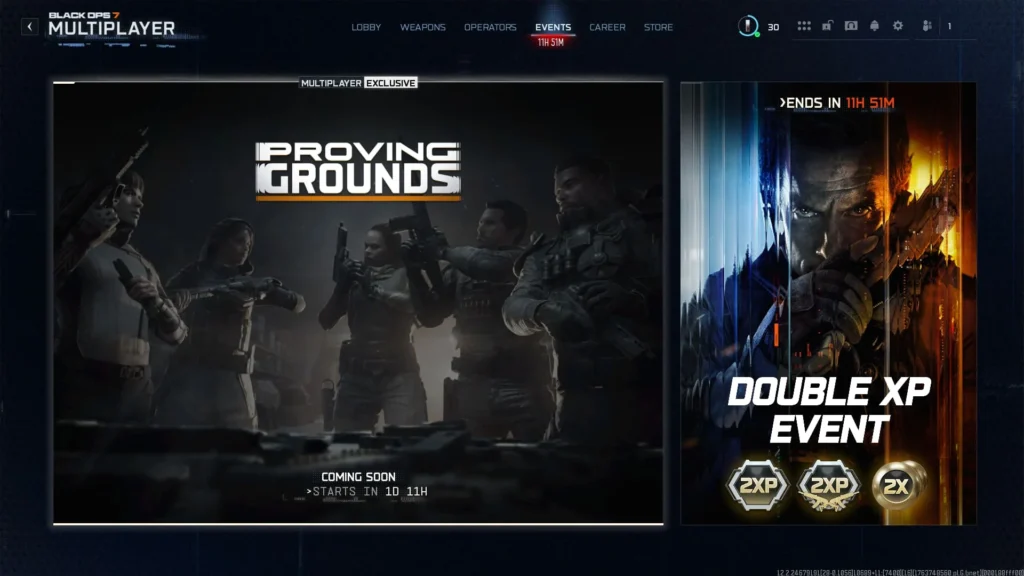This screenshot has width=1024, height=576.
Task: Select the Proving Grounds event card
Action: [x=355, y=300]
